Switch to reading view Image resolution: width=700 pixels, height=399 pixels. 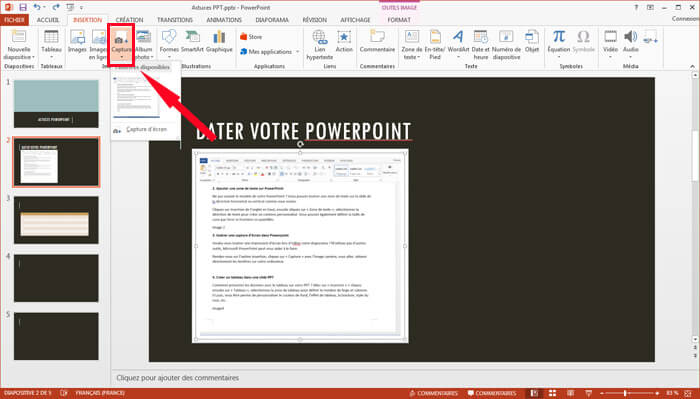point(571,393)
